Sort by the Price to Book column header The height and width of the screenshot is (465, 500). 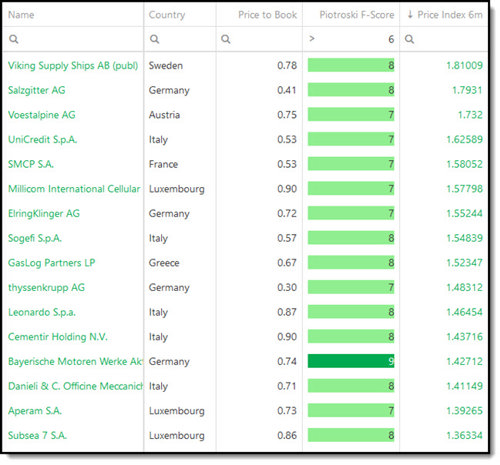pos(267,15)
